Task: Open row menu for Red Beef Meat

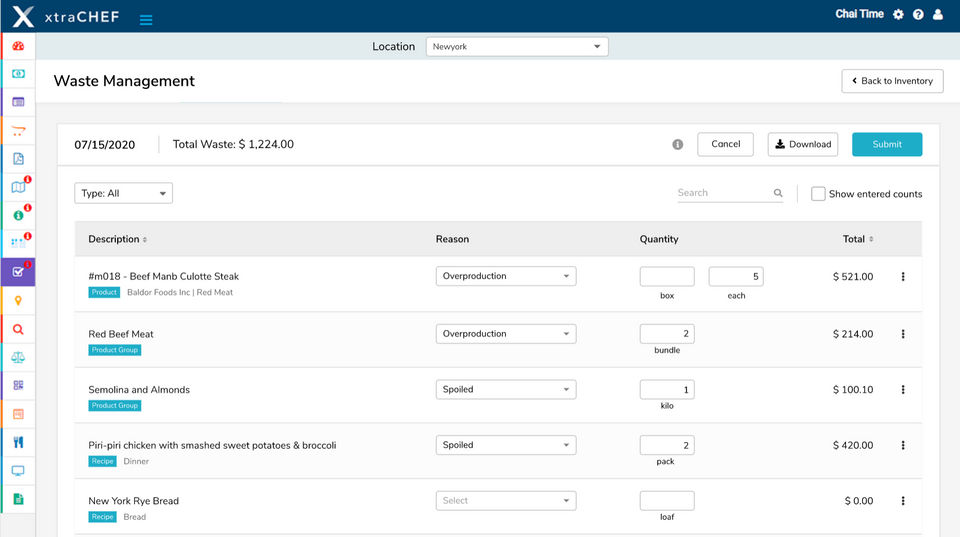Action: click(903, 334)
